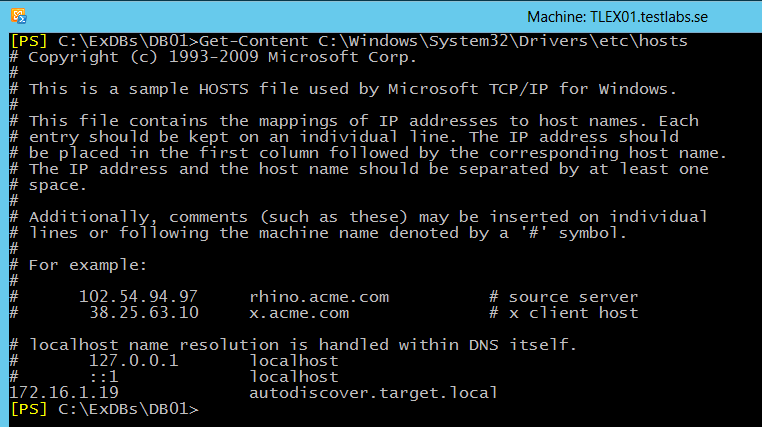Image resolution: width=762 pixels, height=427 pixels.
Task: Click the Exchange Management Shell window icon
Action: pyautogui.click(x=18, y=16)
